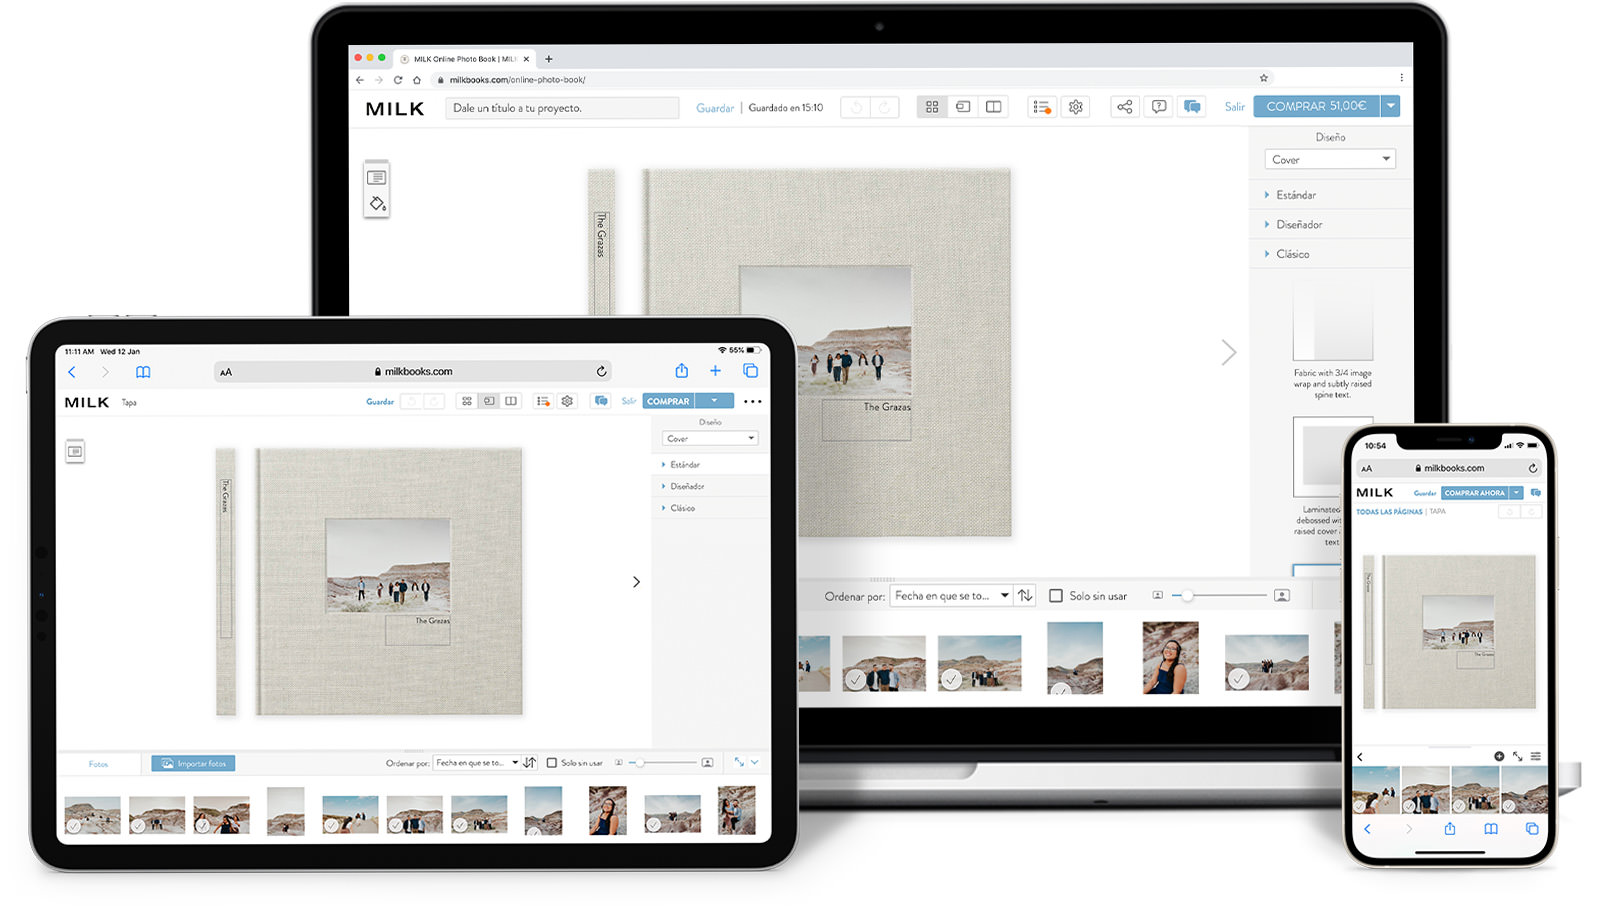1600x910 pixels.
Task: Switch to the Fotos tab on the tablet
Action: (98, 764)
